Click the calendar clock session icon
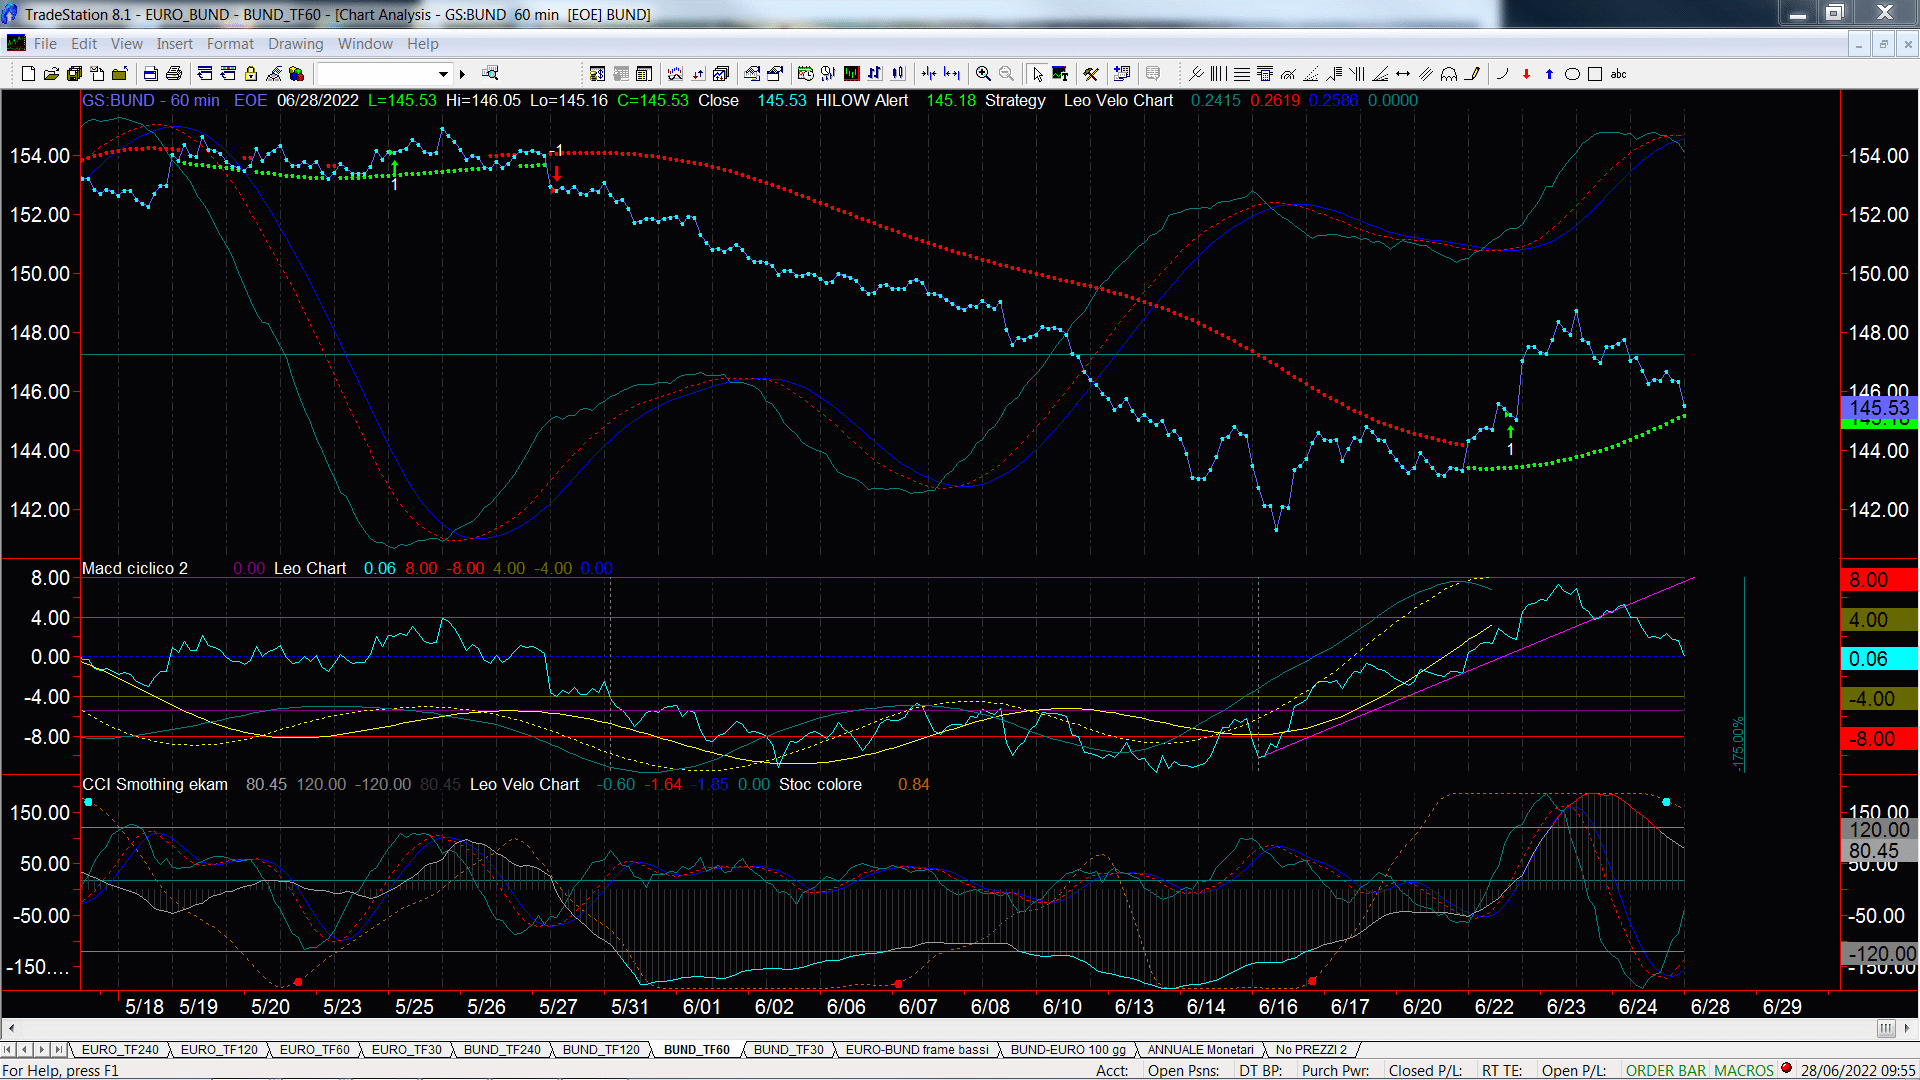 (x=805, y=74)
